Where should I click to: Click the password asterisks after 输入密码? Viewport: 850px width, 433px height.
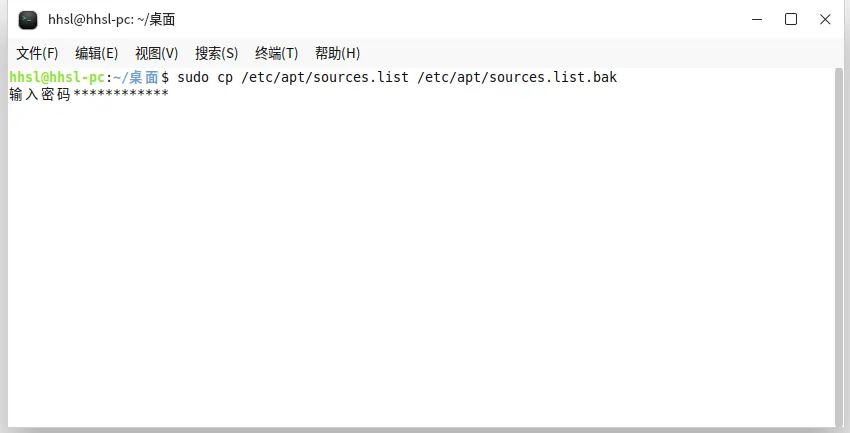(x=121, y=94)
